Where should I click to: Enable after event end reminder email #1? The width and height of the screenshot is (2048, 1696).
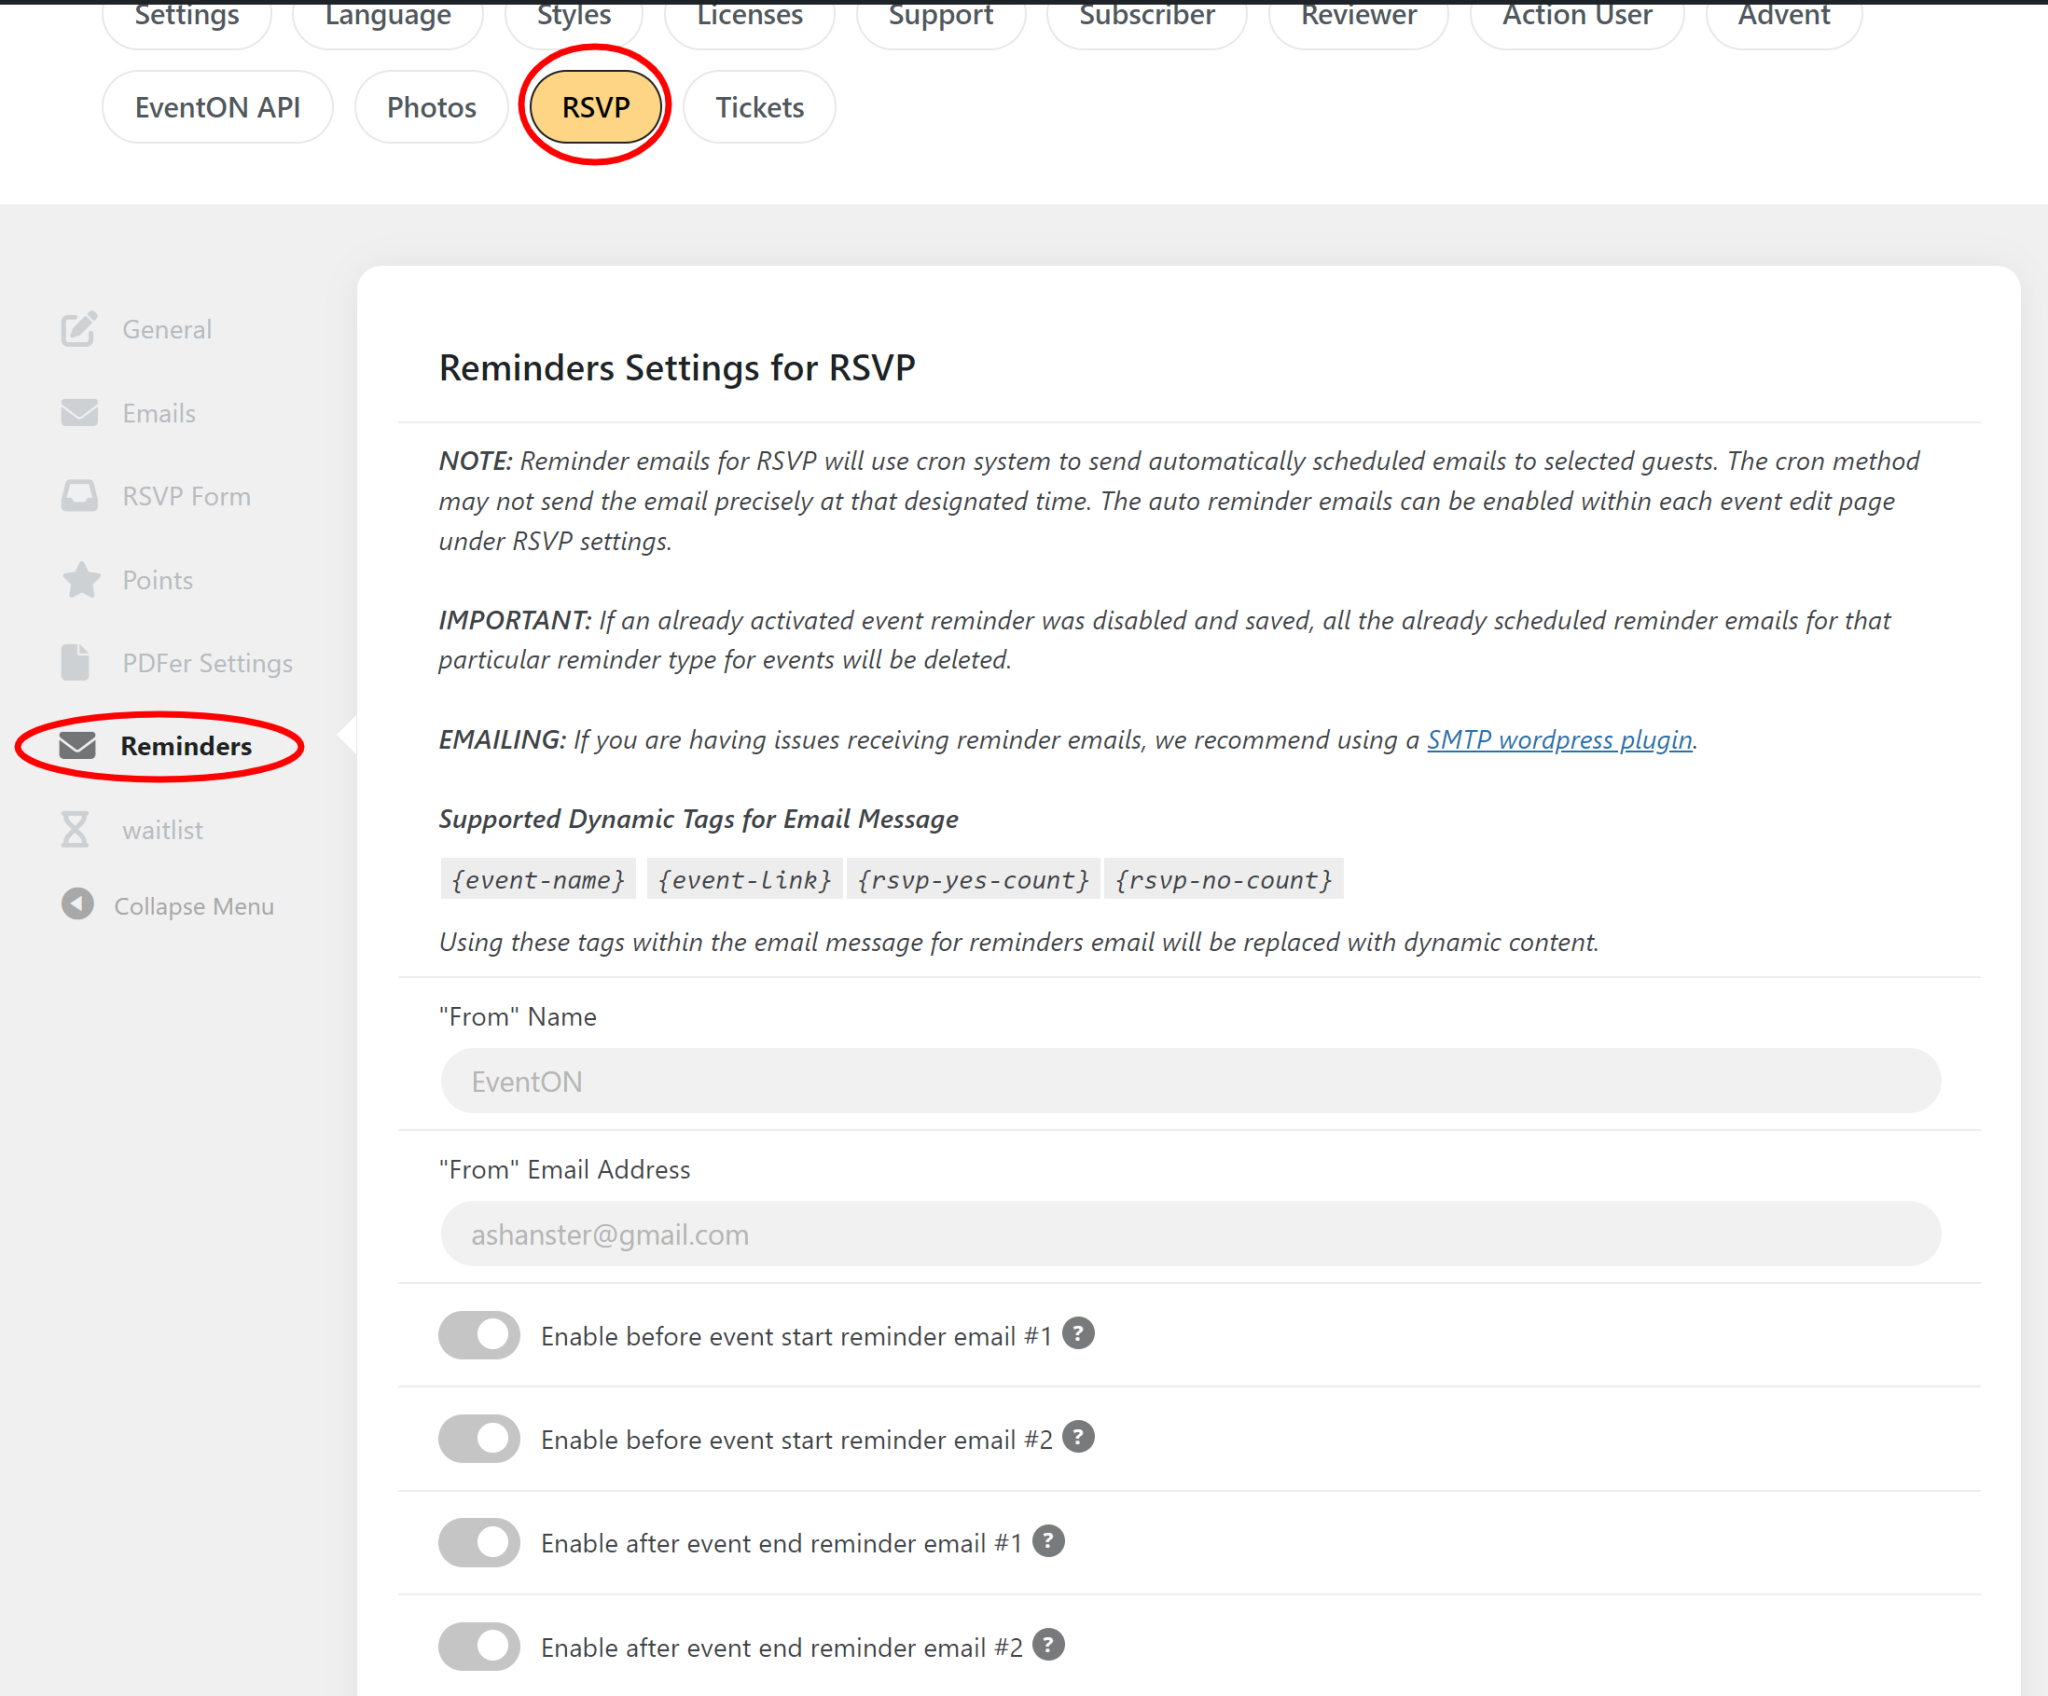(x=478, y=1542)
